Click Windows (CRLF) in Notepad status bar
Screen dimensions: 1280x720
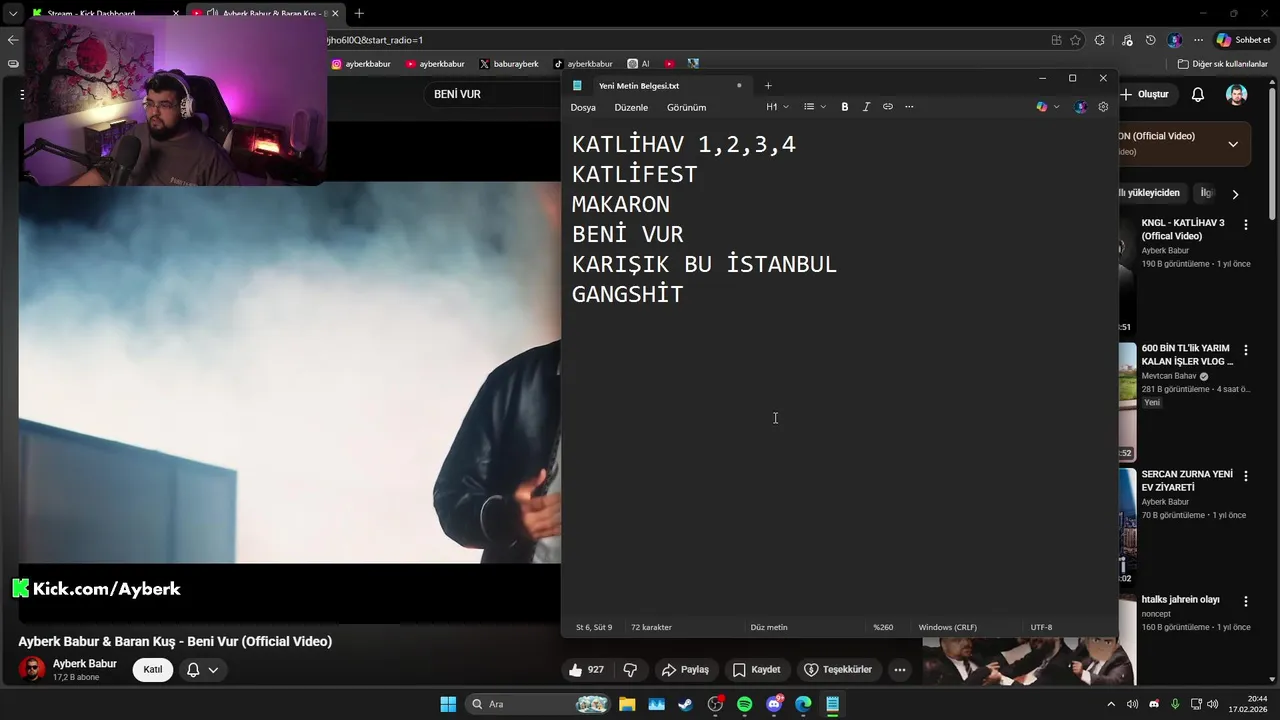(948, 628)
